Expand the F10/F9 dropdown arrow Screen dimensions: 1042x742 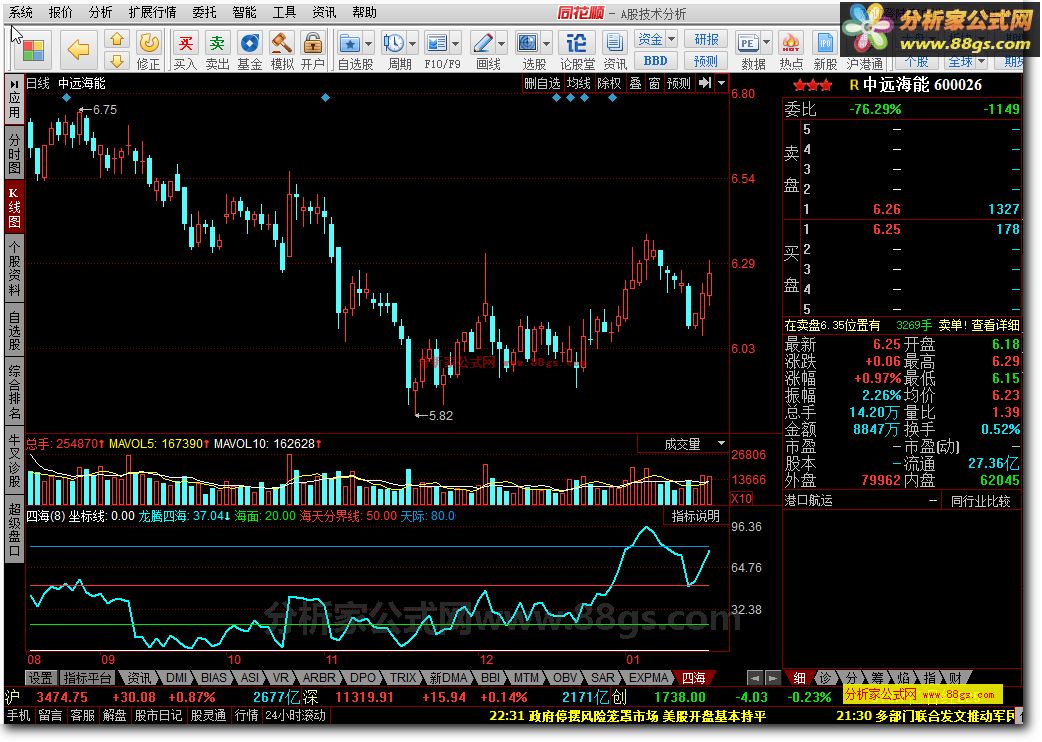pyautogui.click(x=456, y=44)
